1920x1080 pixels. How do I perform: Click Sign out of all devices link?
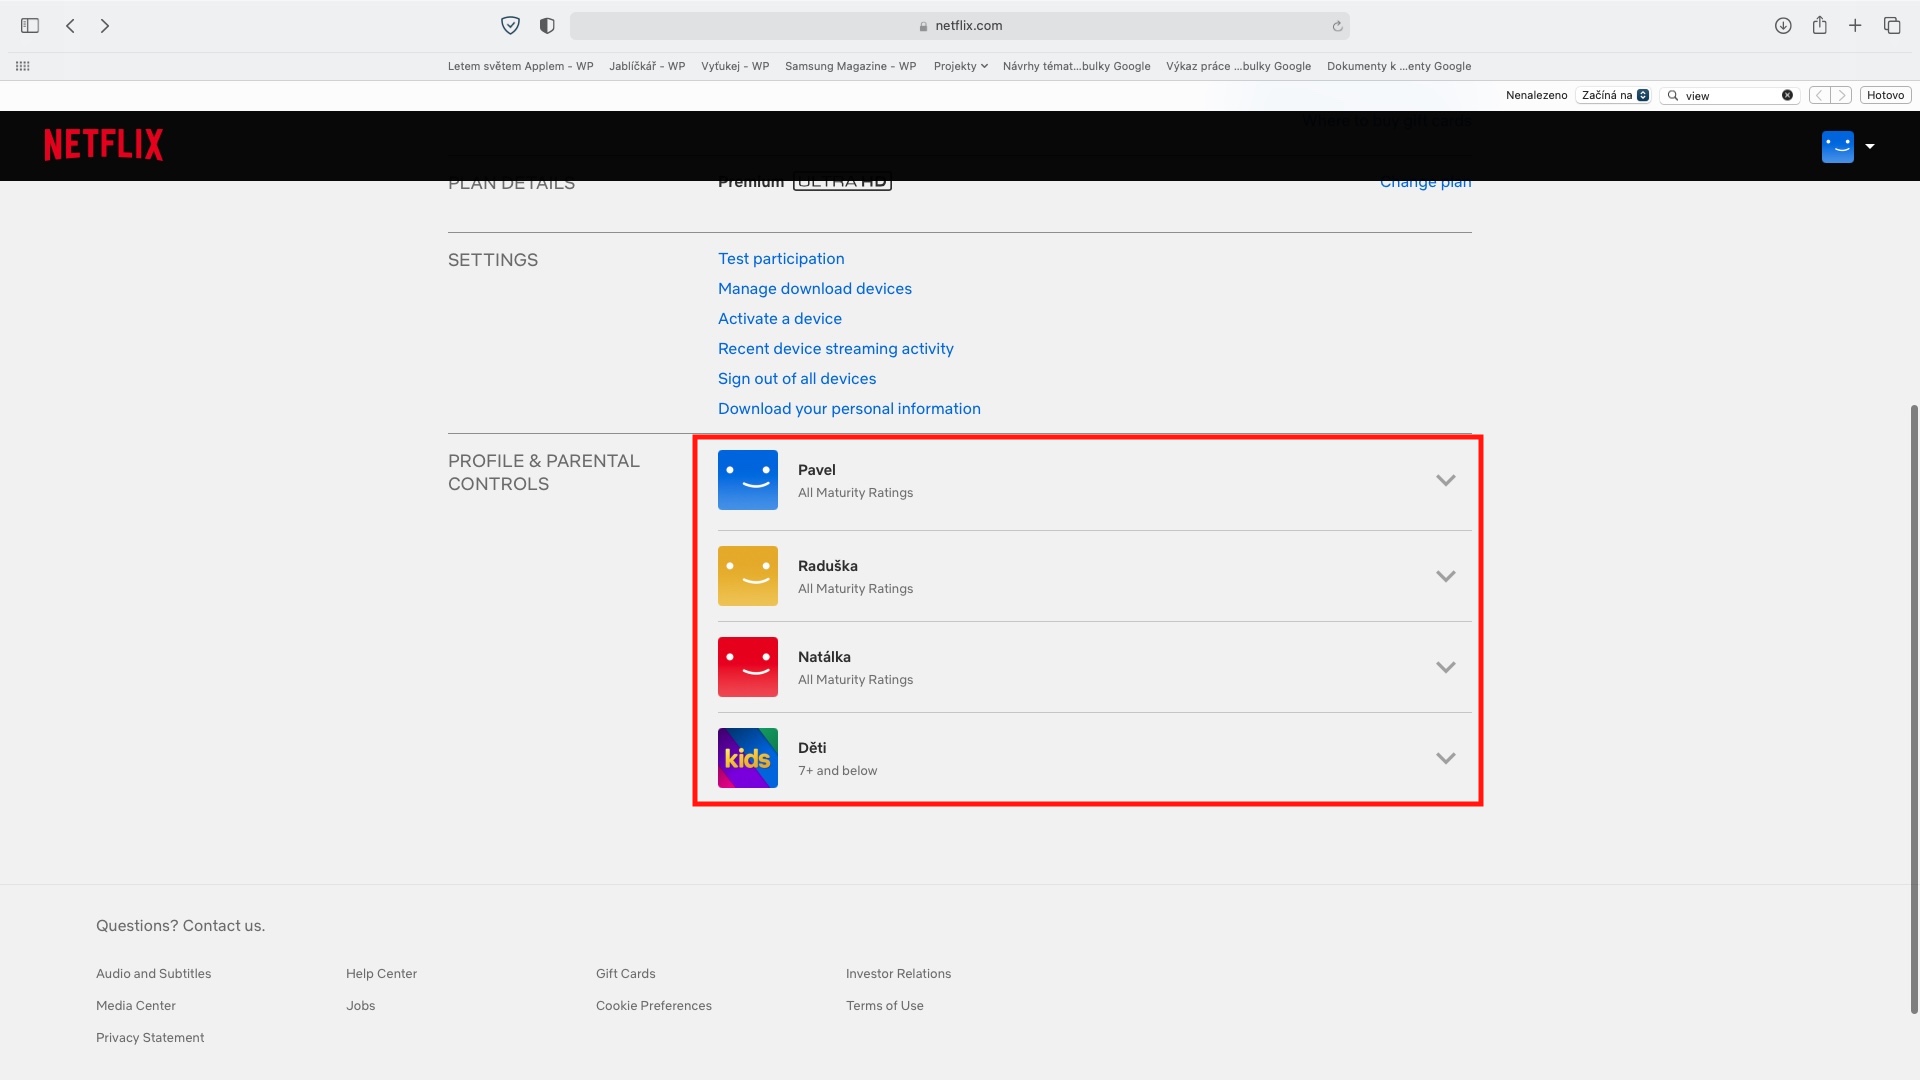point(796,378)
